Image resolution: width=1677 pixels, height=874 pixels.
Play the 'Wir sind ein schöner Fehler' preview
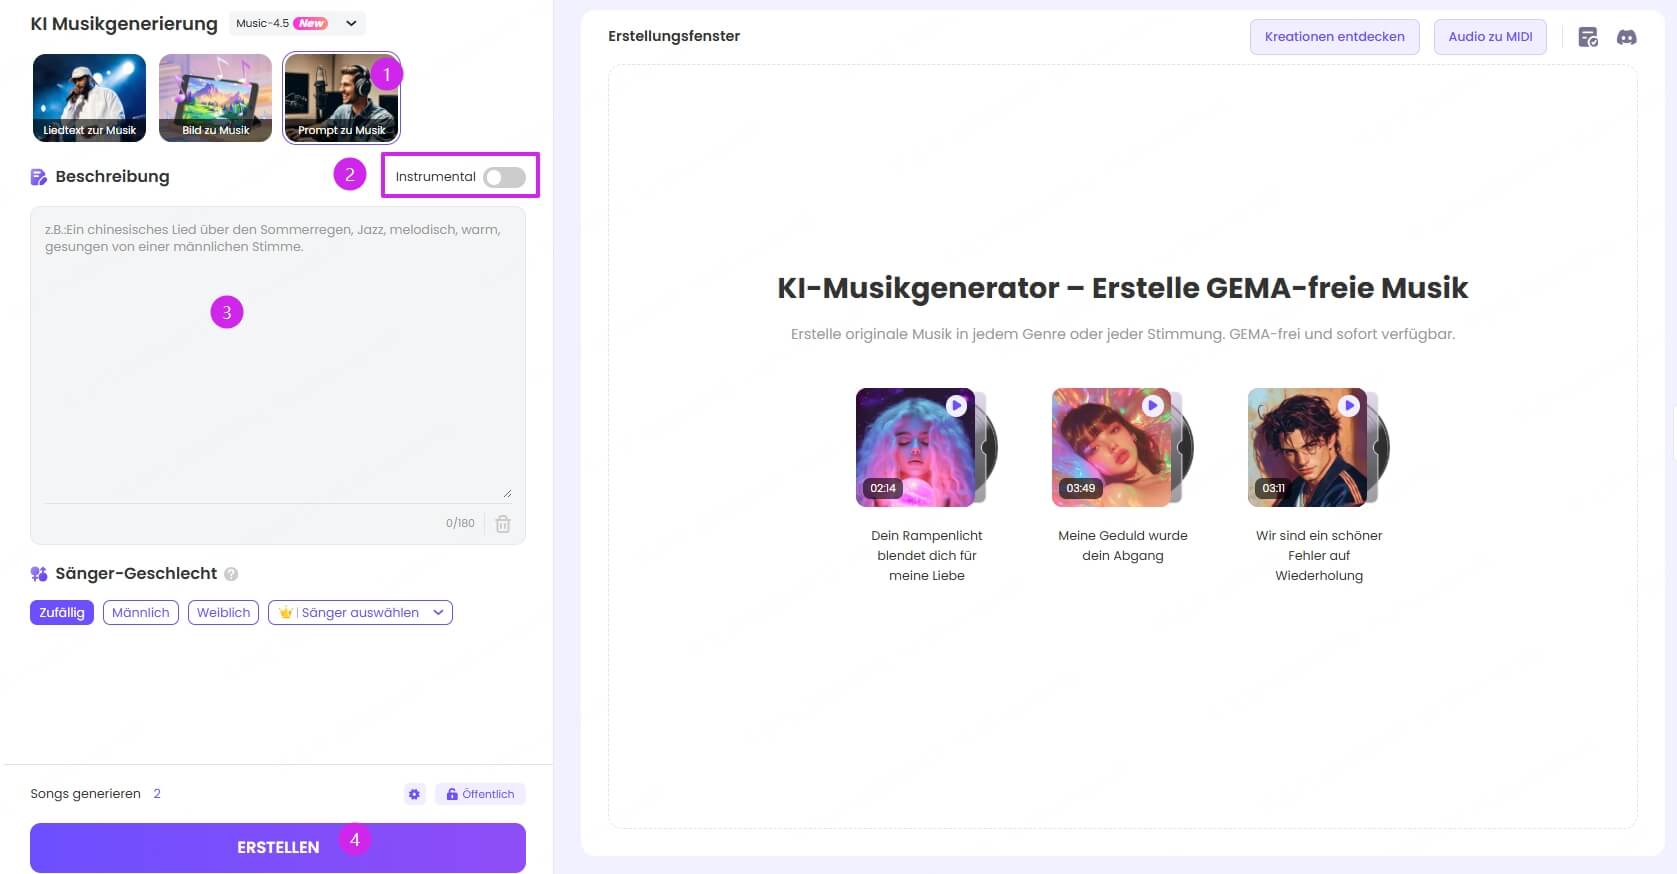[x=1348, y=405]
